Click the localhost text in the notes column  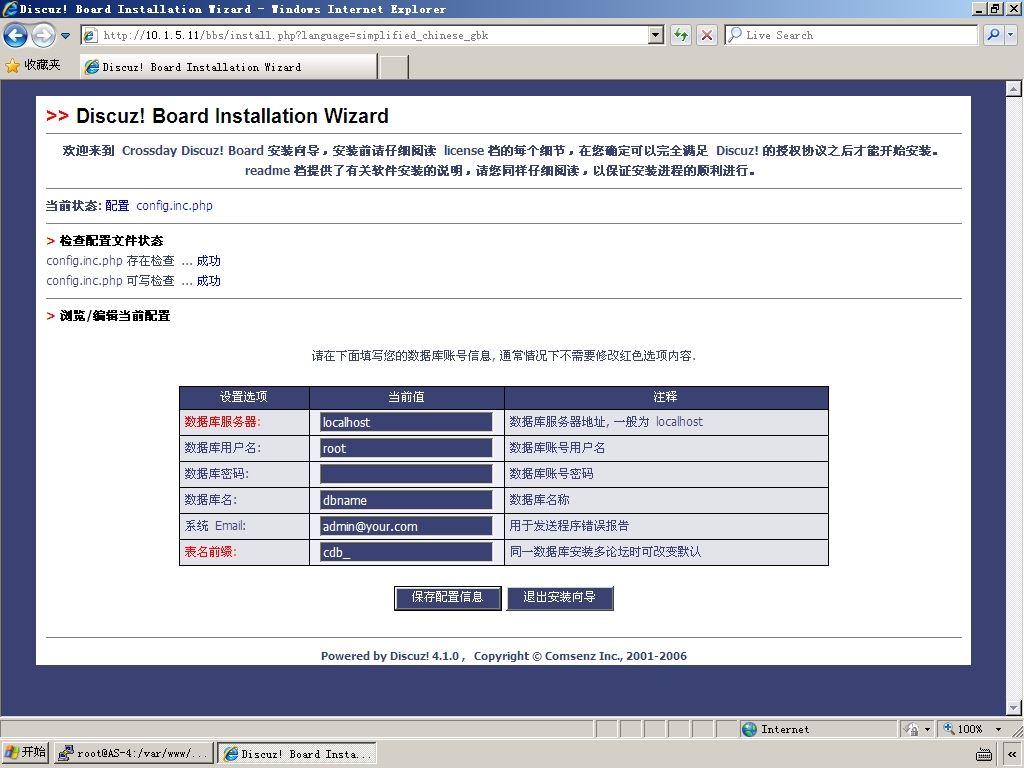point(679,422)
